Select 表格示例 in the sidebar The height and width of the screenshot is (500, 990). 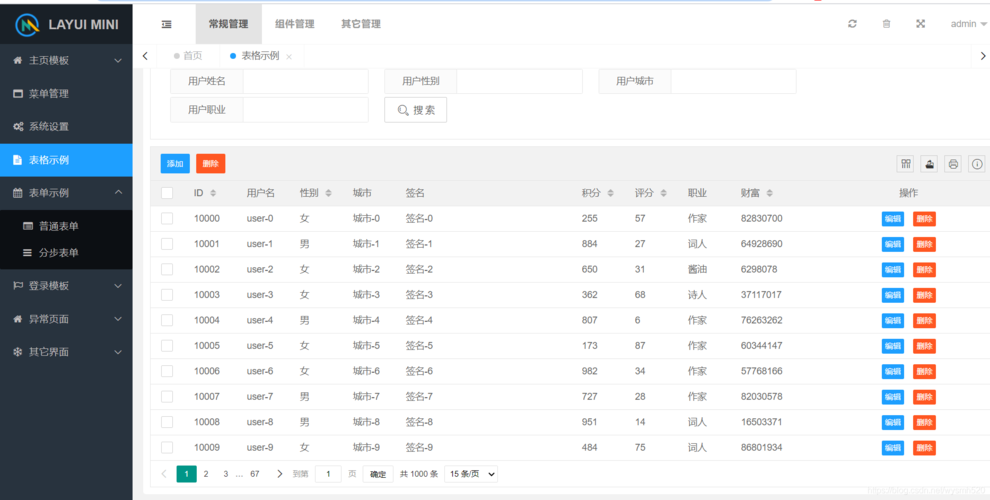coord(66,160)
